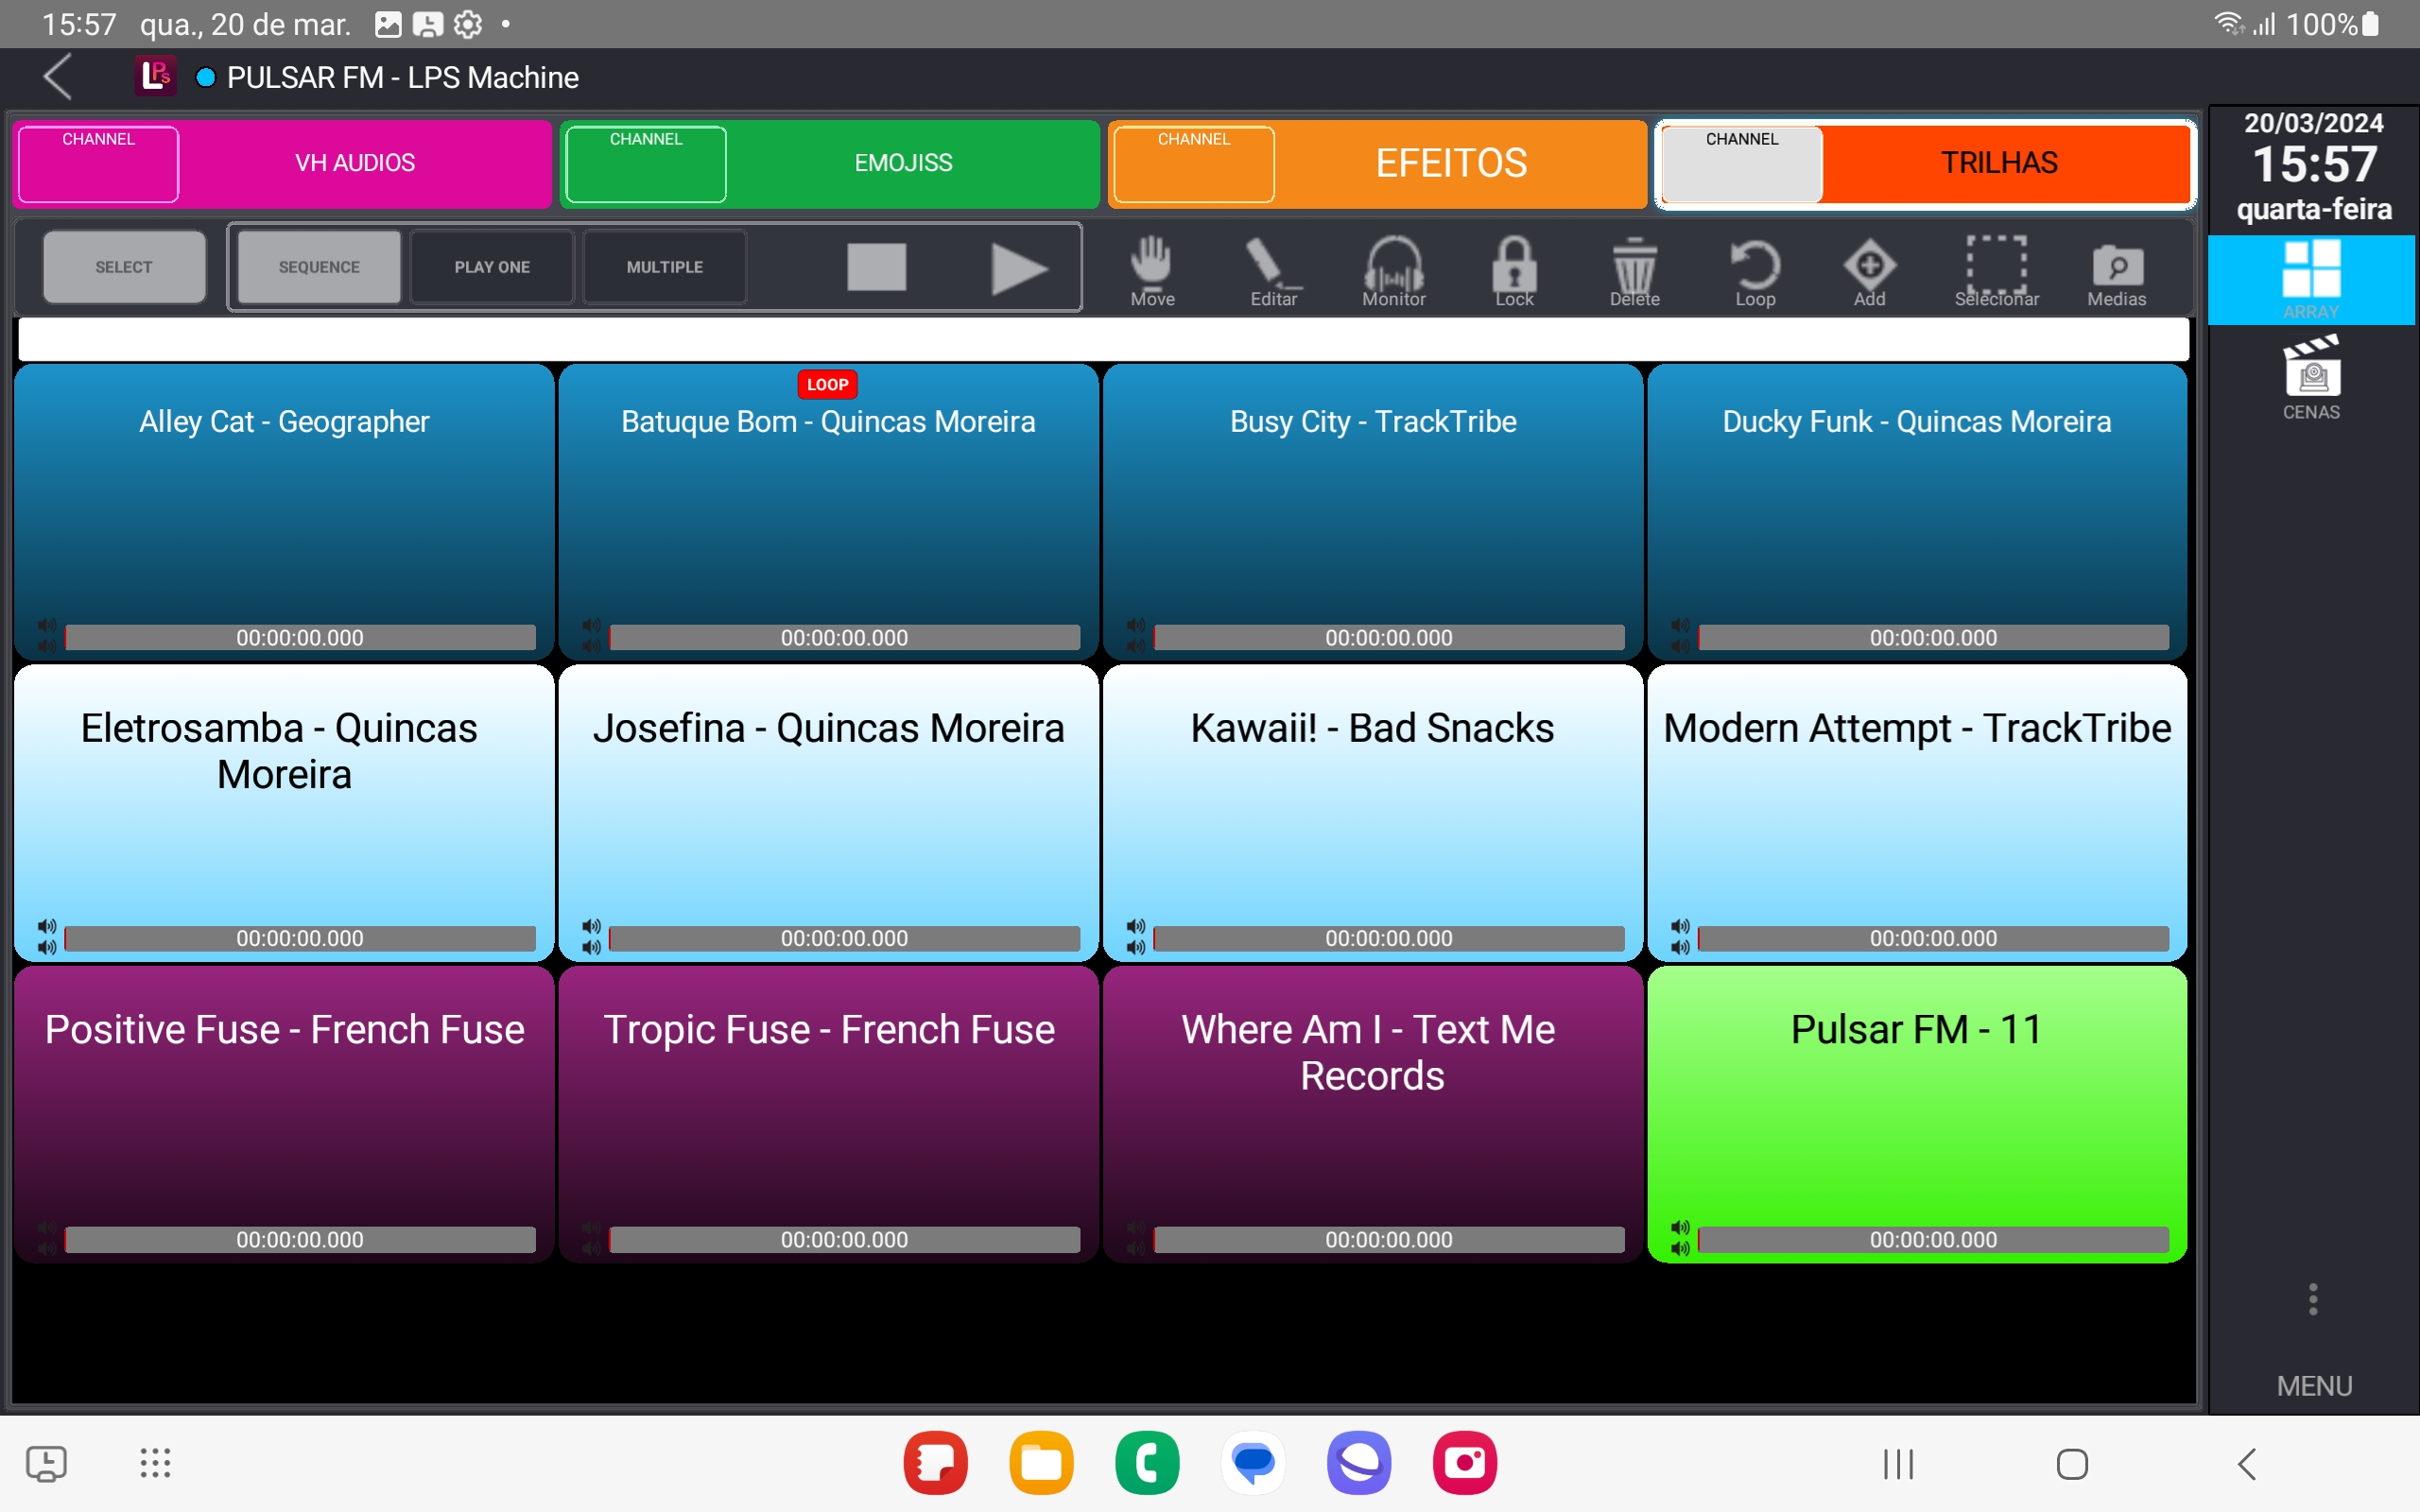
Task: Trigger the green Pulsar FM - 11 pad
Action: [x=1917, y=1113]
